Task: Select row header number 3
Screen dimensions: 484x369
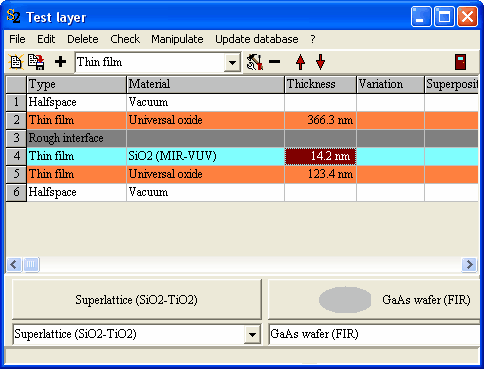Action: (x=16, y=138)
